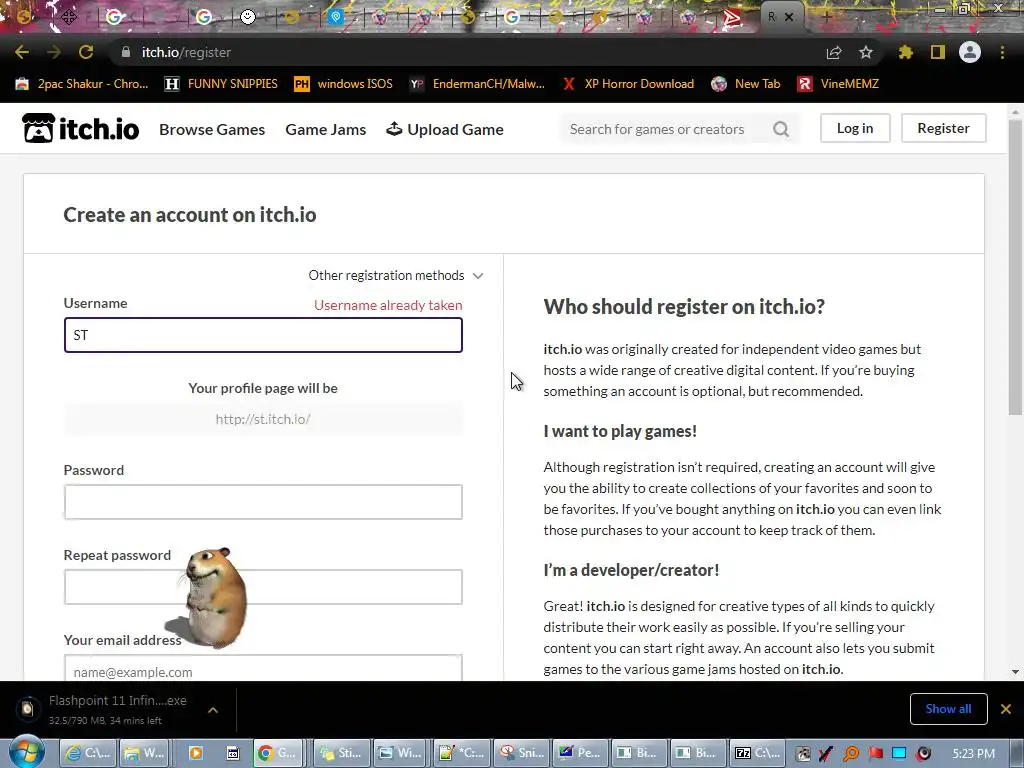Click the 'I'm a developer/creator!' heading
The width and height of the screenshot is (1024, 768).
tap(631, 570)
